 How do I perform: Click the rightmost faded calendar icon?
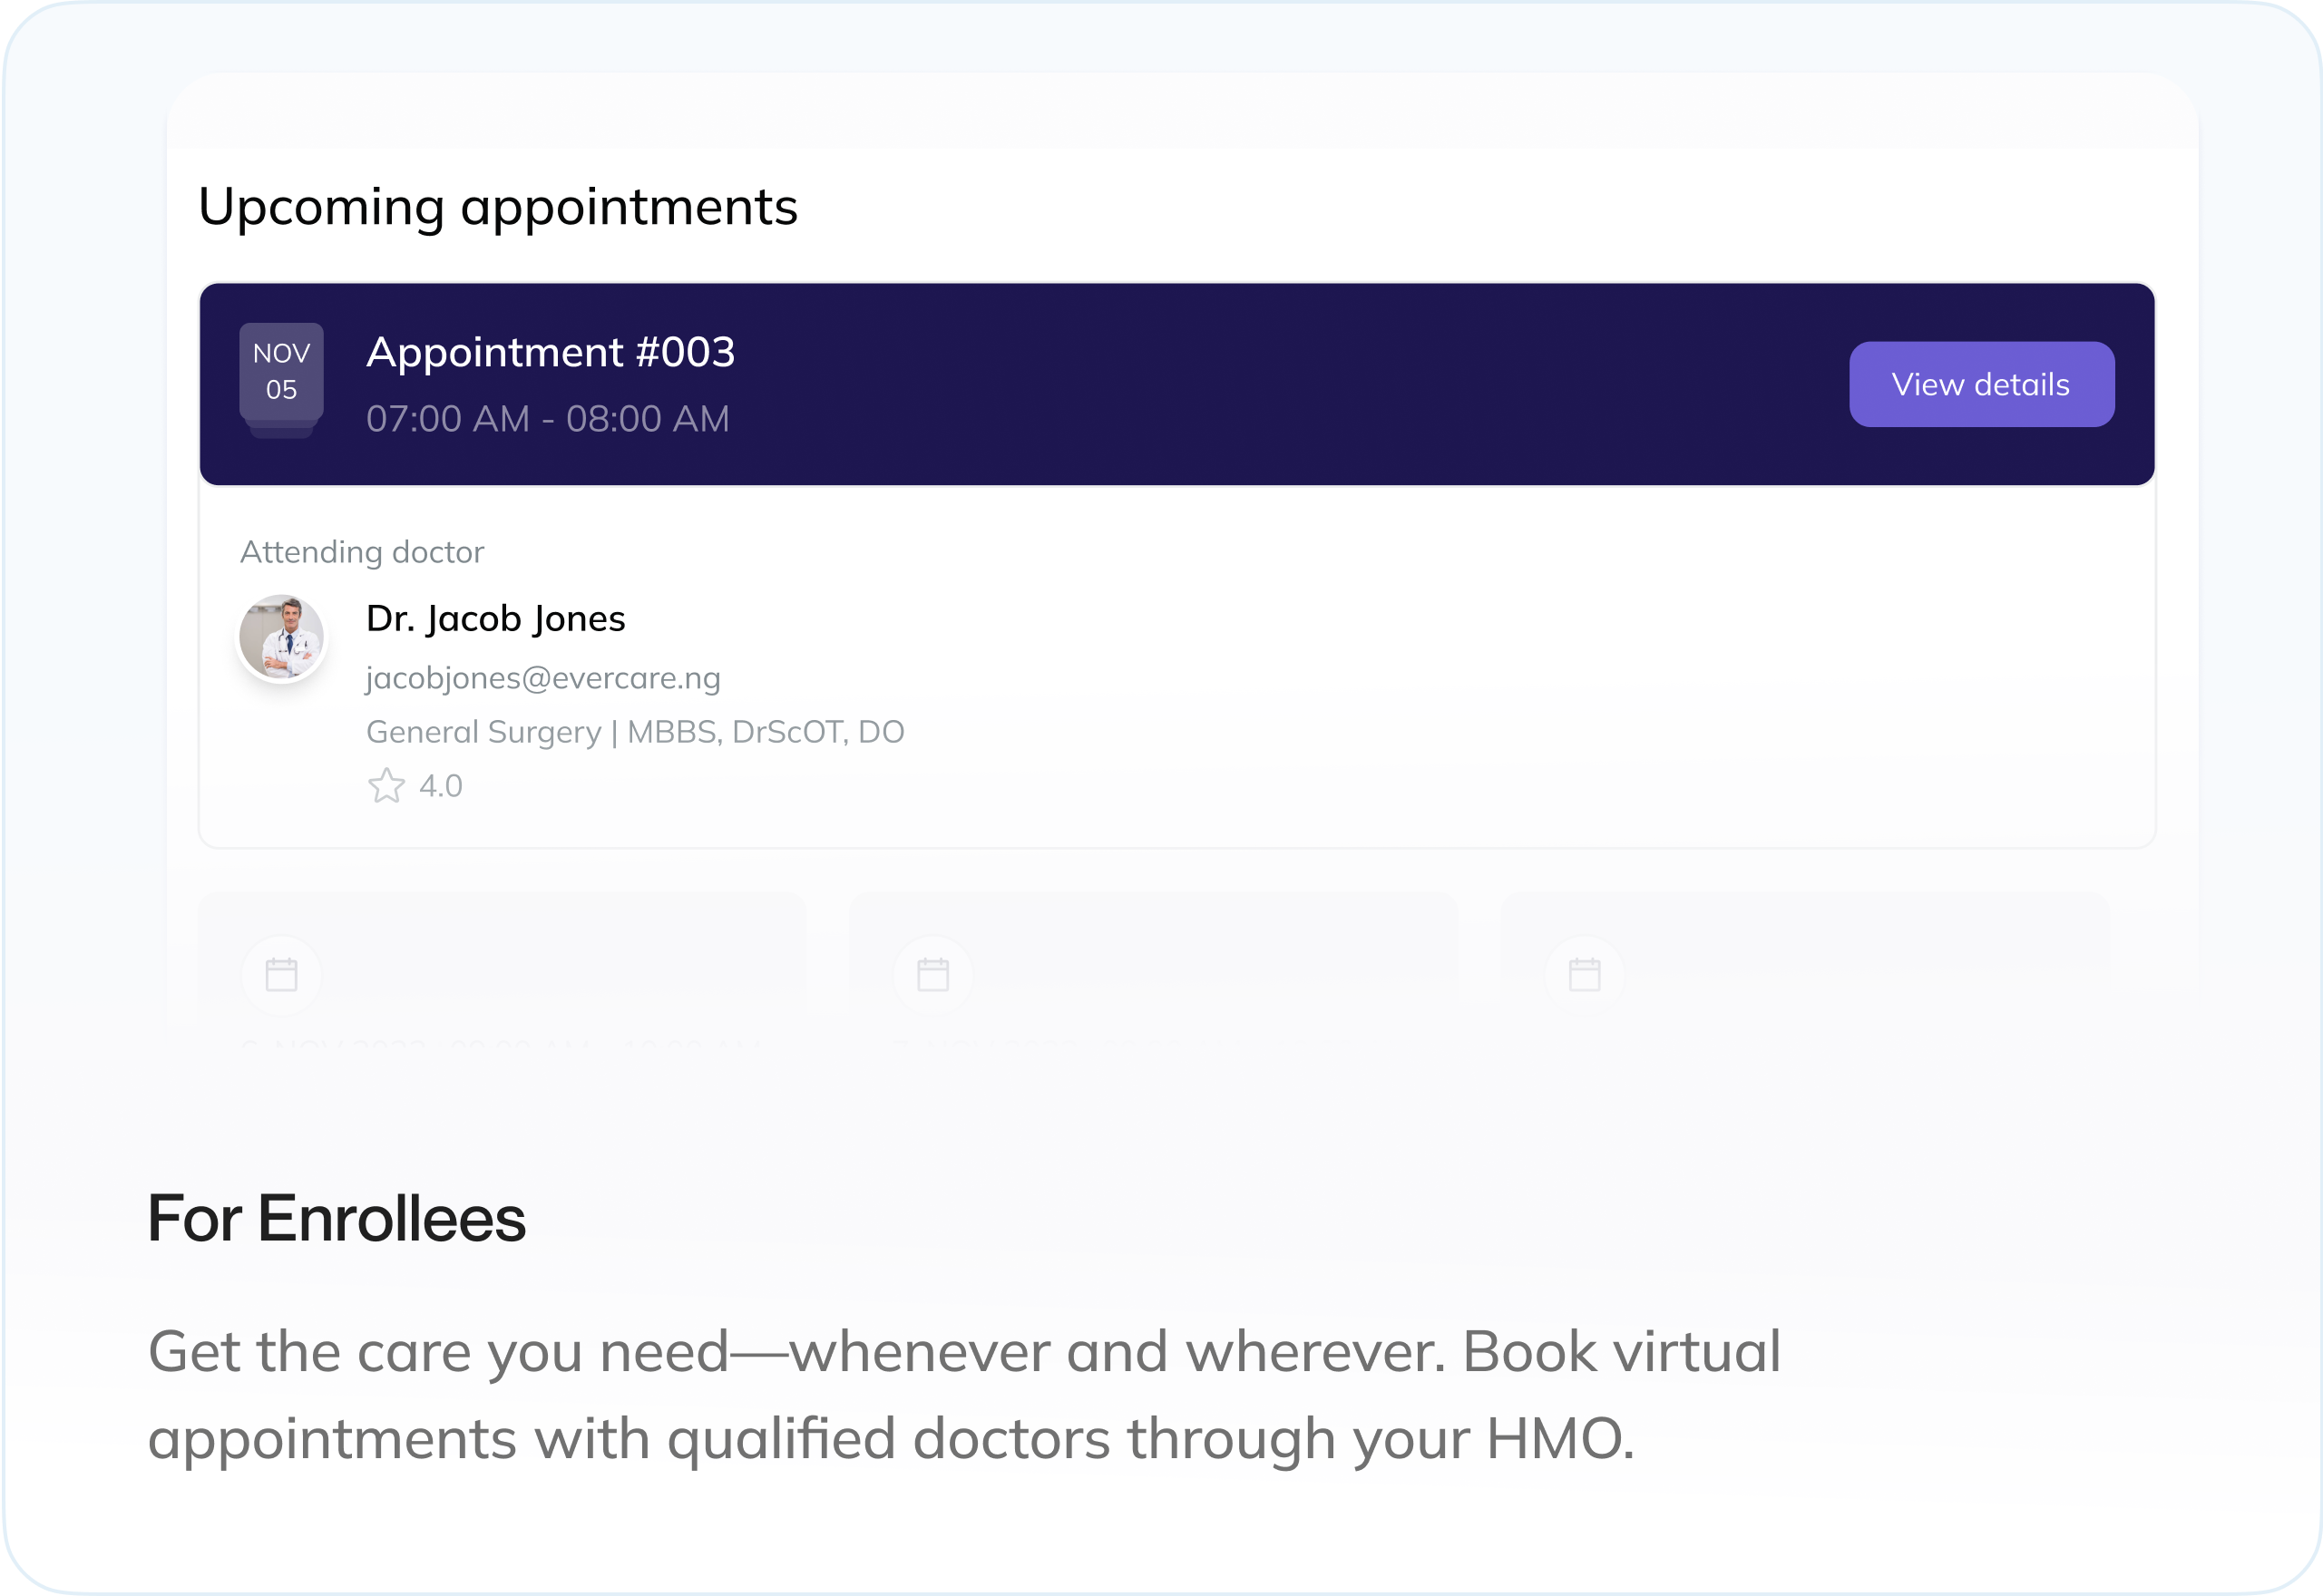pos(1584,975)
